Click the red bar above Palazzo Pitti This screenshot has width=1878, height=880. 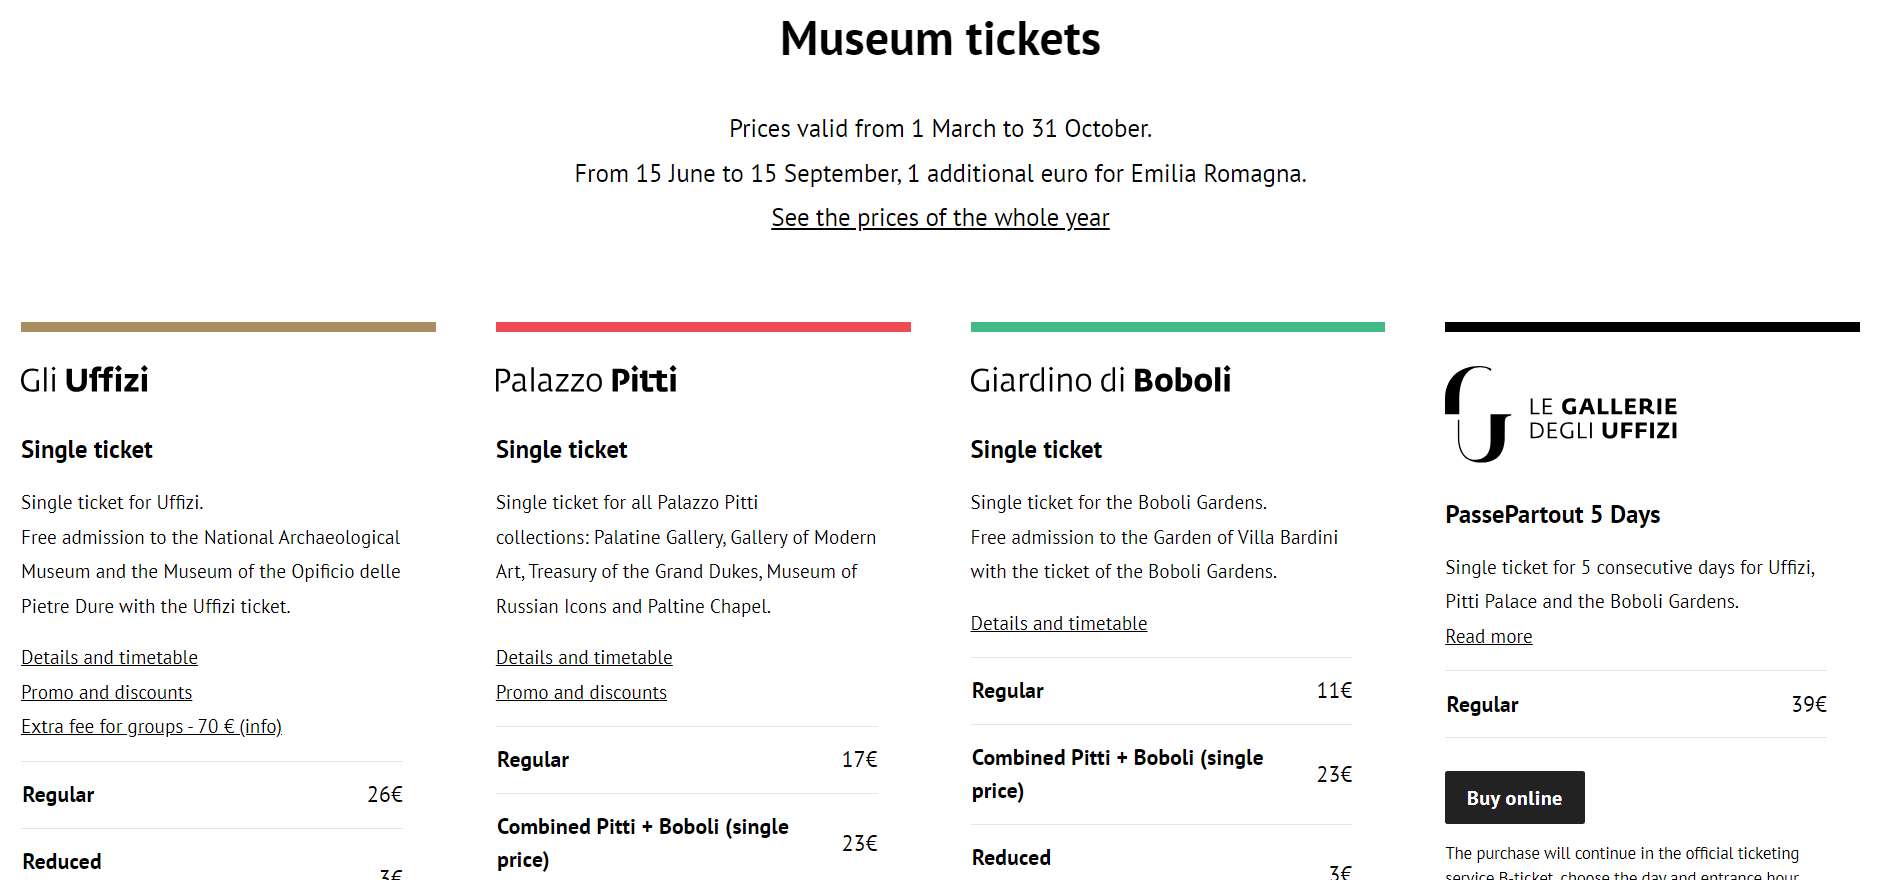click(x=703, y=327)
